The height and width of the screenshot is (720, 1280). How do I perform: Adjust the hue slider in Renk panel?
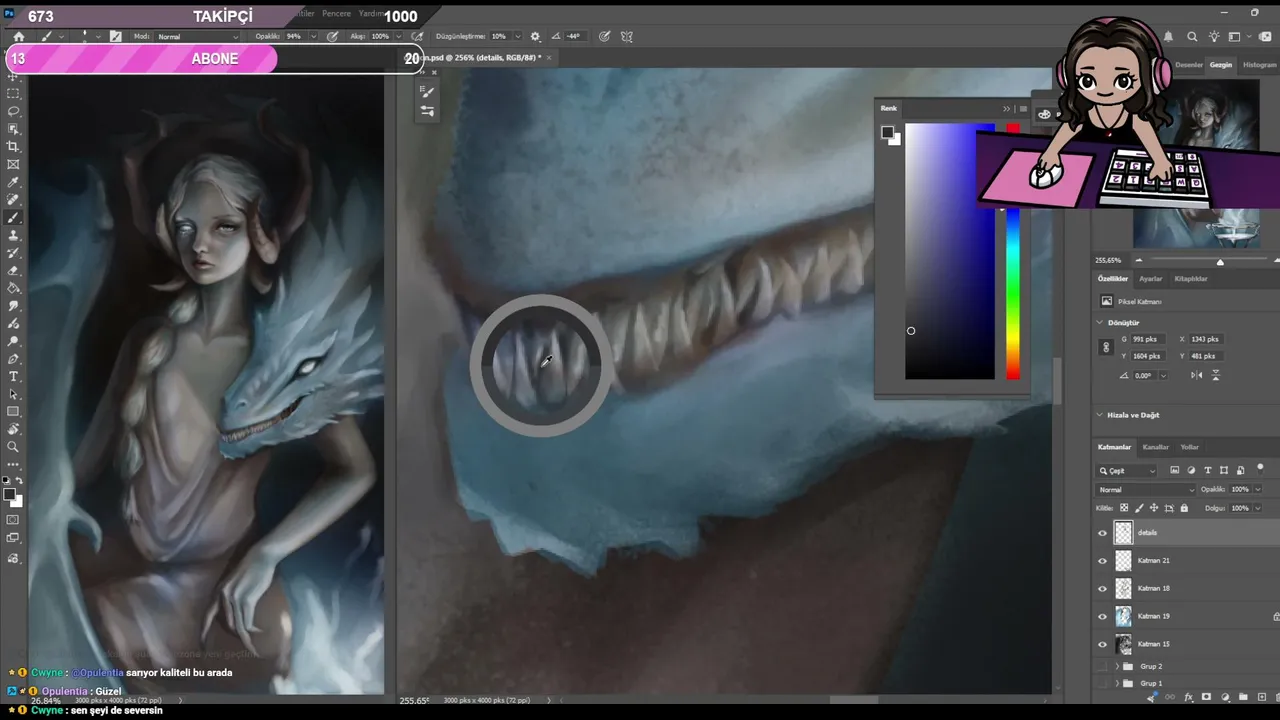[x=1013, y=252]
